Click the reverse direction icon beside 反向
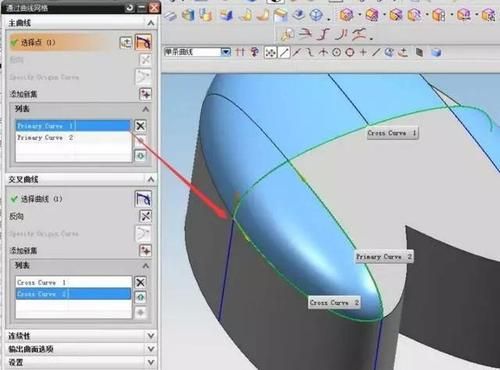The width and height of the screenshot is (500, 370). [145, 216]
